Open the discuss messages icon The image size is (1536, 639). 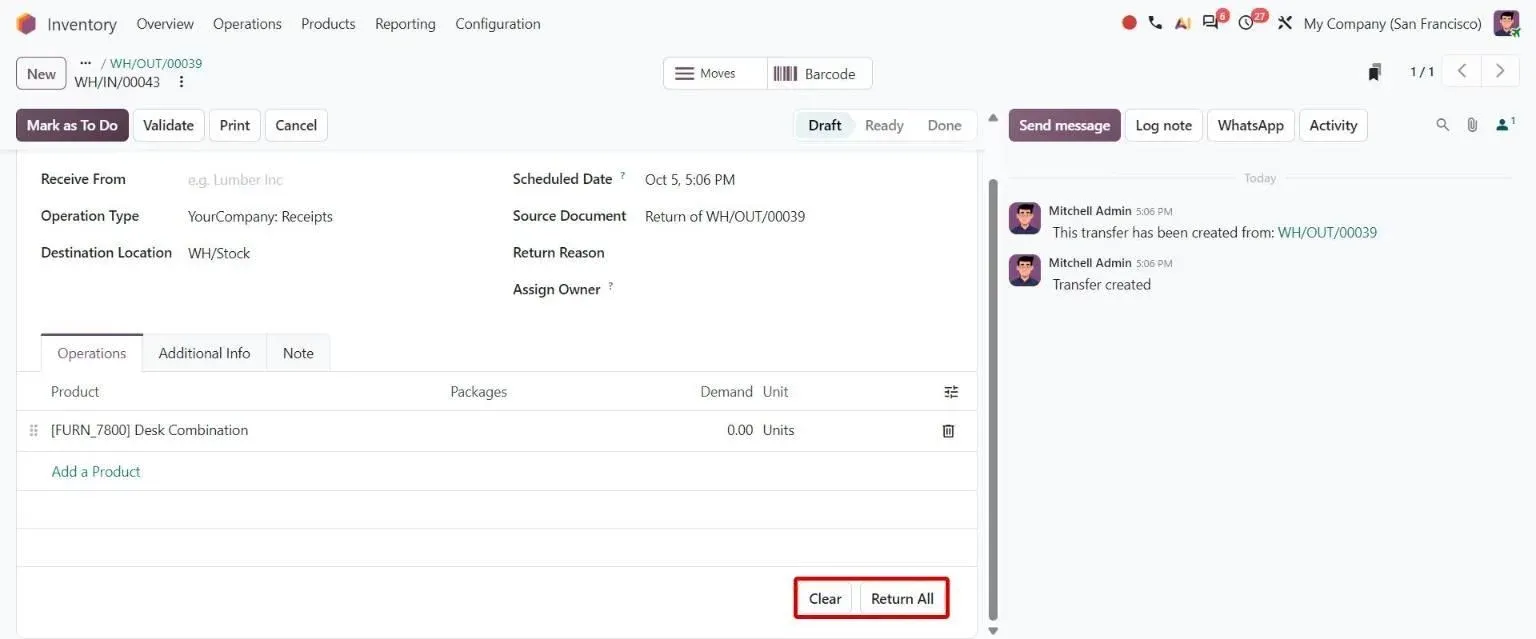pyautogui.click(x=1212, y=22)
